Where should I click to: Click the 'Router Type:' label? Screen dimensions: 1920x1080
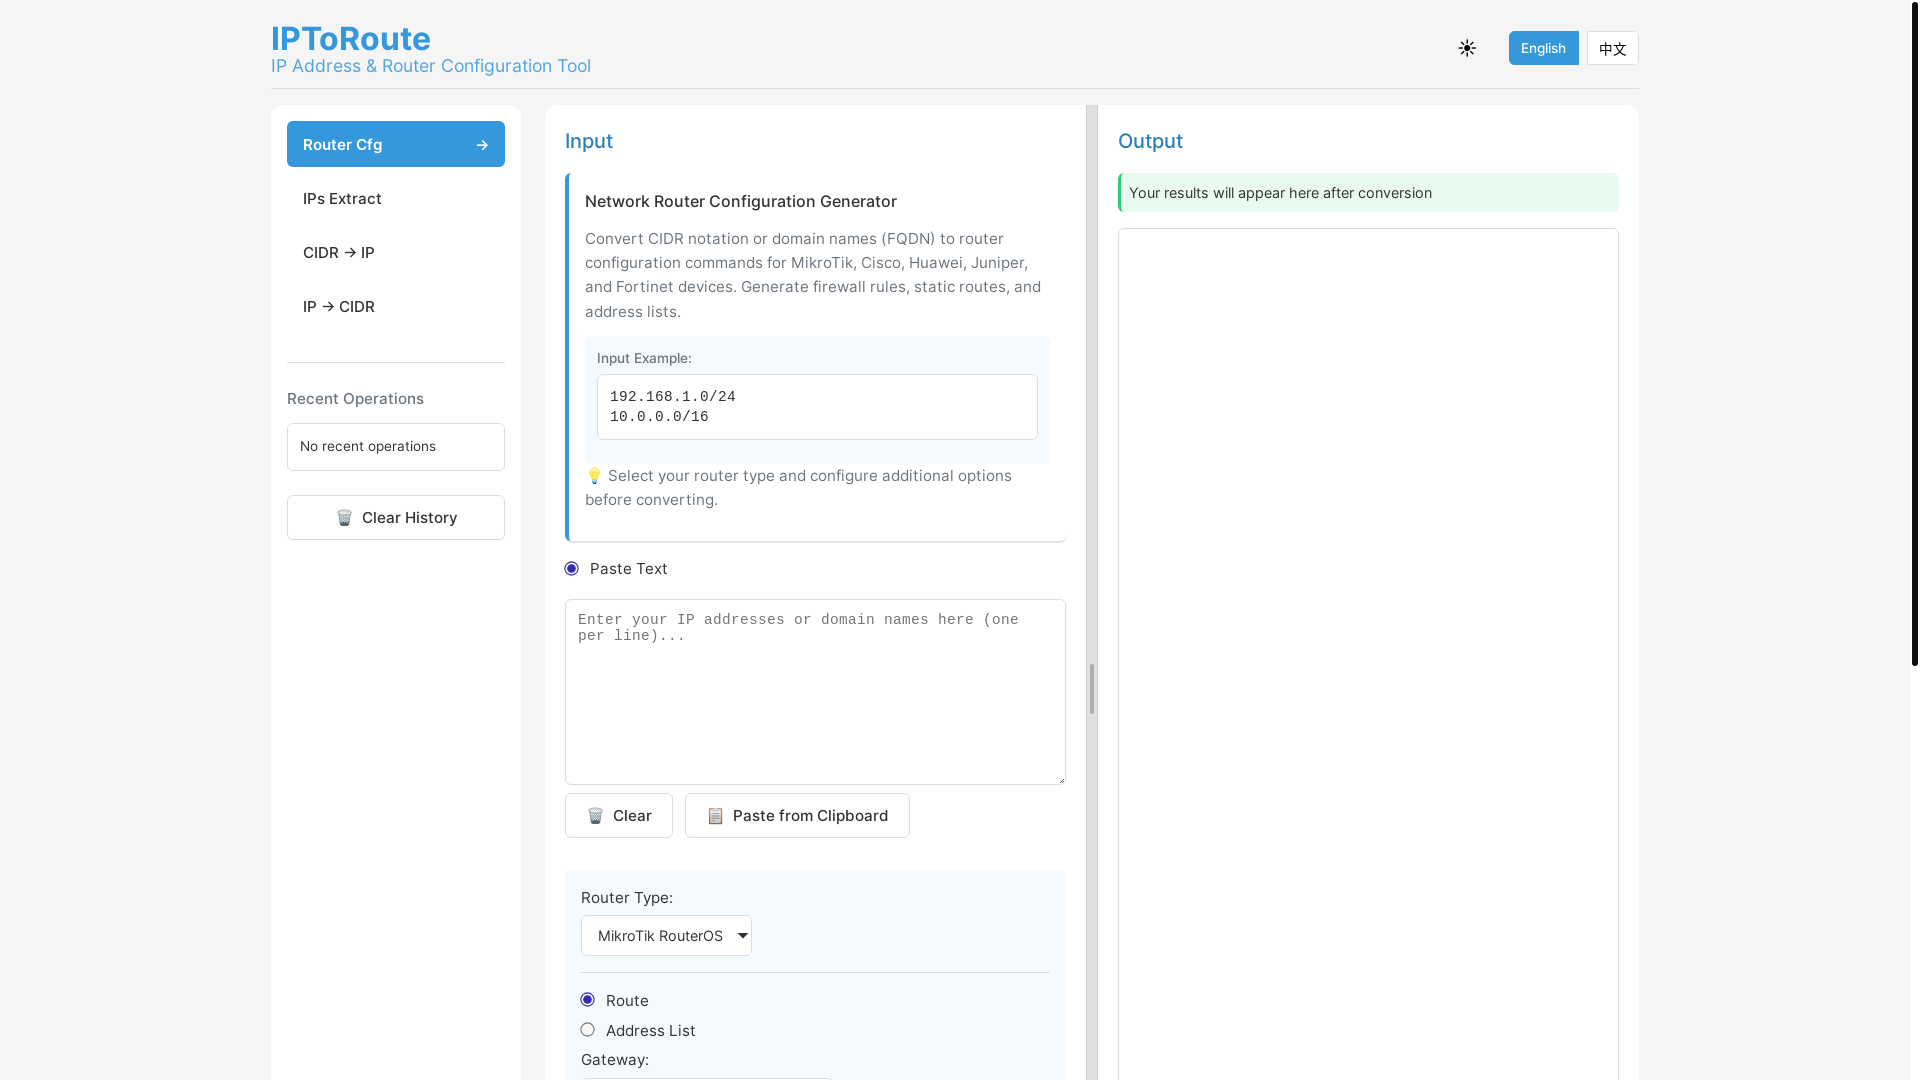[x=627, y=898]
